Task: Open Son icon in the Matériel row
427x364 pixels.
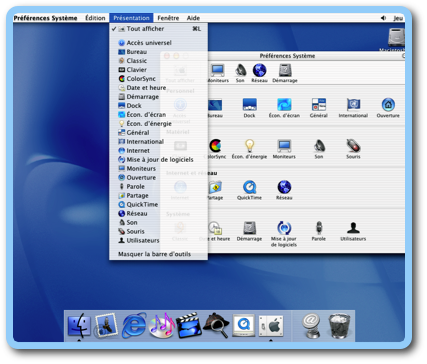Action: coord(319,146)
